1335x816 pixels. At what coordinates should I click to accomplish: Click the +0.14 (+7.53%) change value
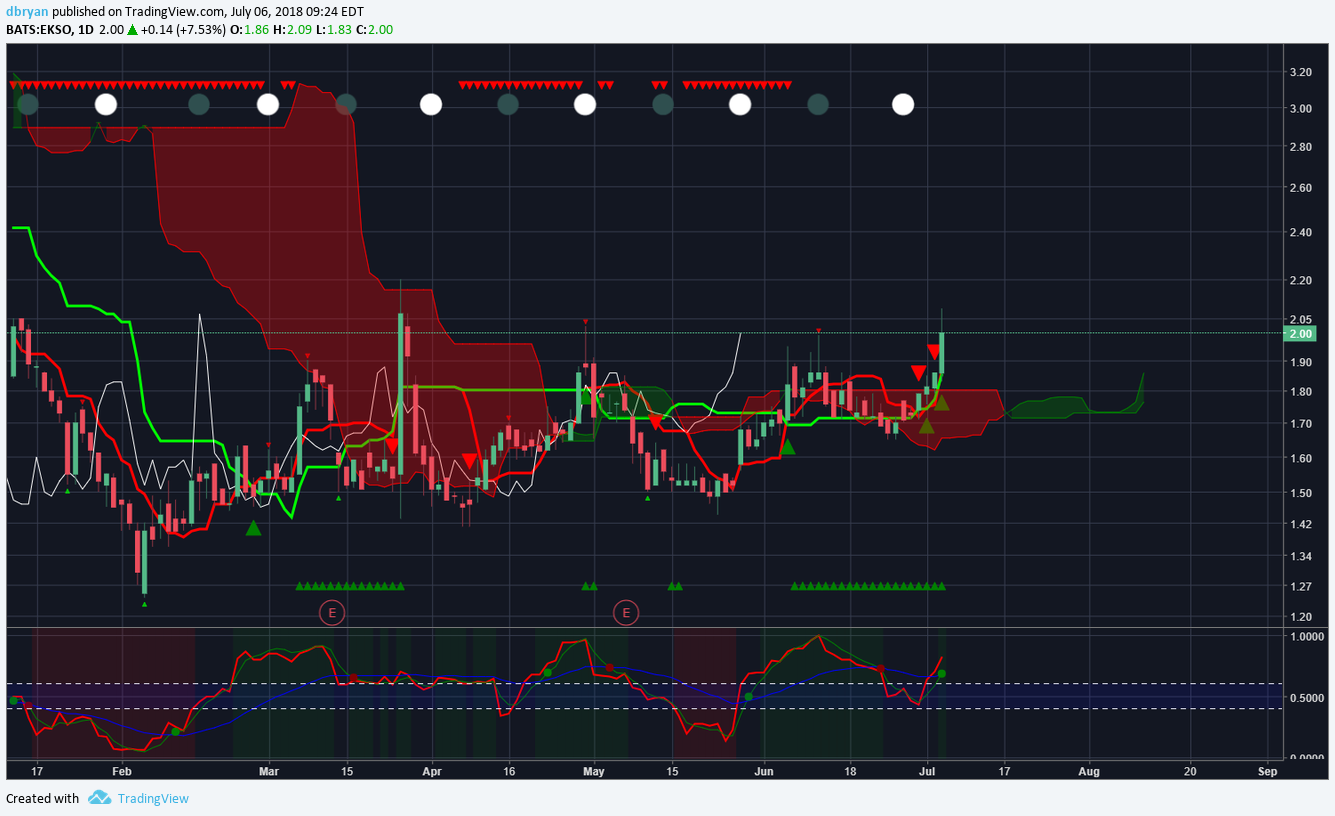[x=182, y=30]
